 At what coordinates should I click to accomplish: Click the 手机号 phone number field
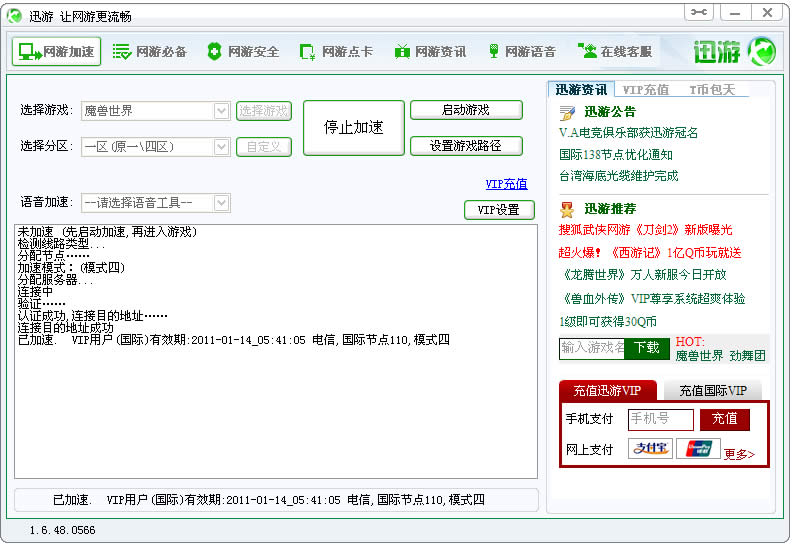(x=660, y=419)
